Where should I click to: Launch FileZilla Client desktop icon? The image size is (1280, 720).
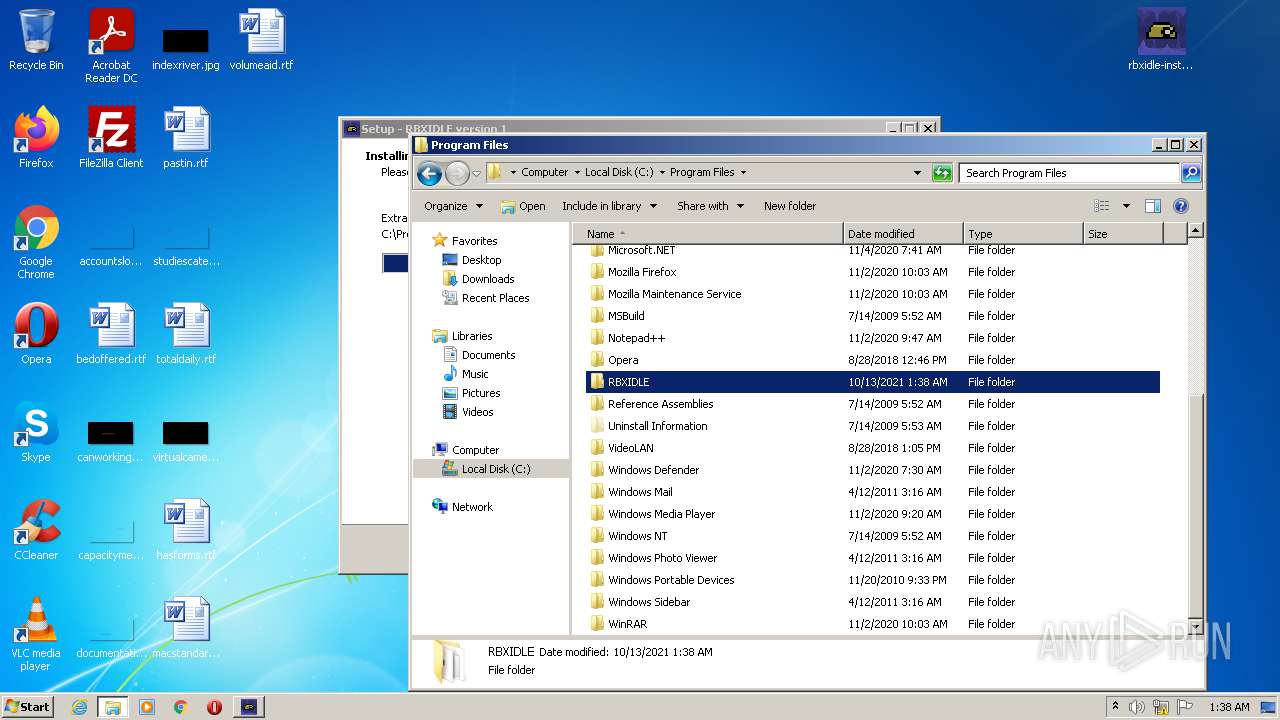coord(111,138)
